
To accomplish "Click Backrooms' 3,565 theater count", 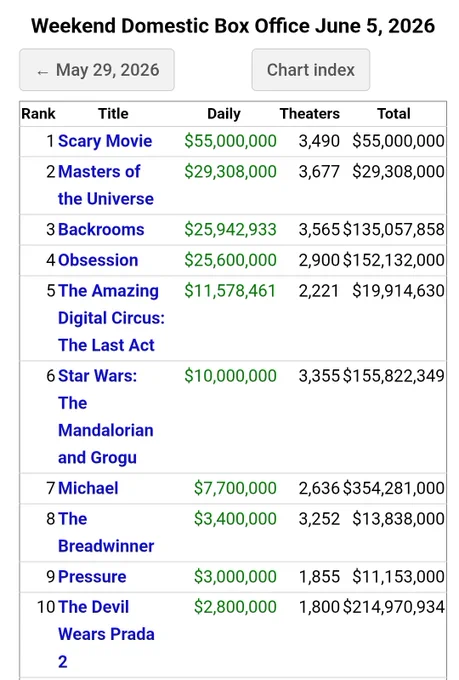I will 319,229.
